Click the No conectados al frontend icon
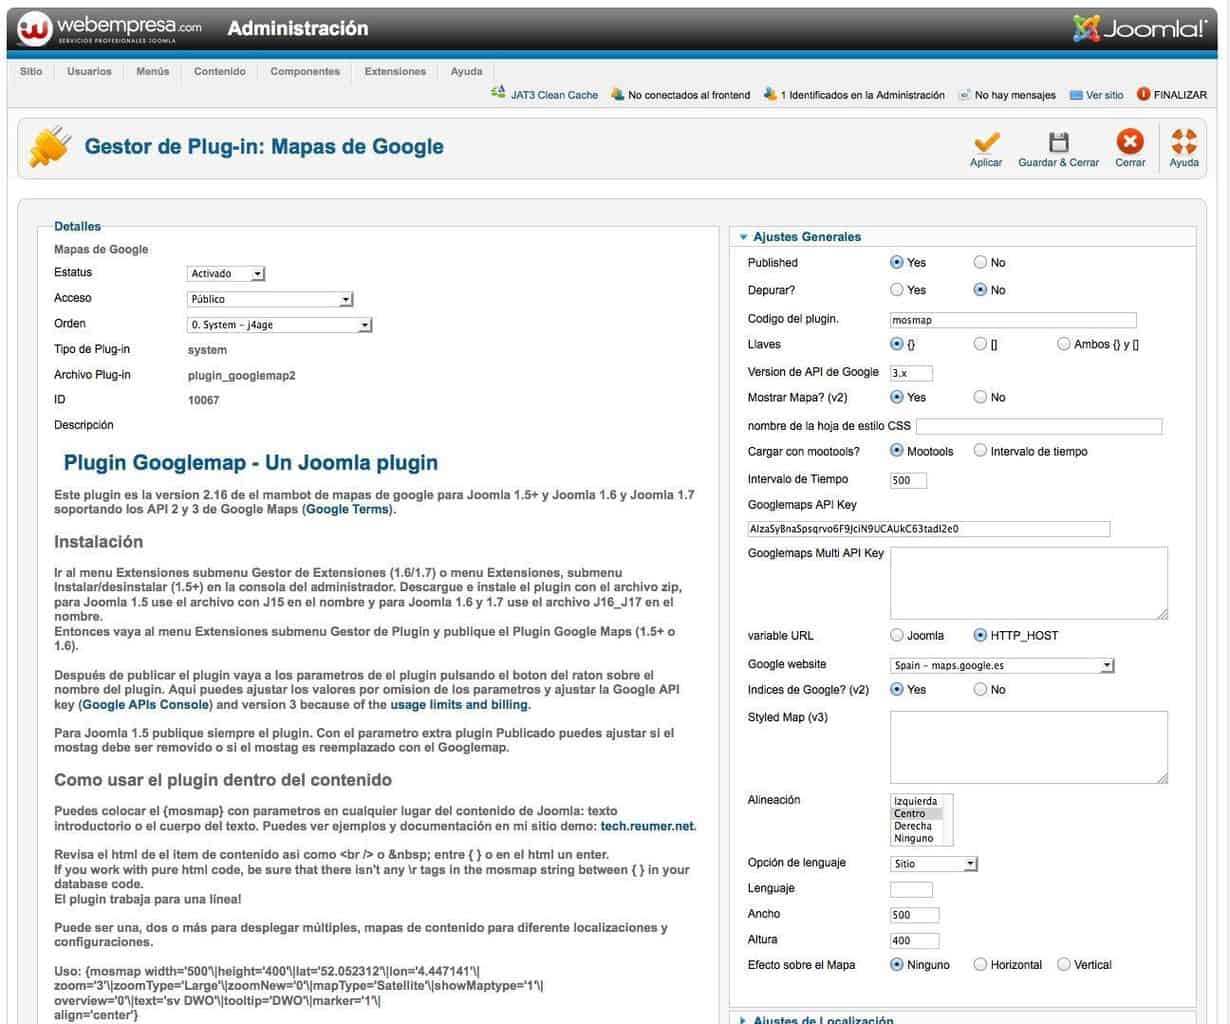The height and width of the screenshot is (1024, 1230). [x=618, y=94]
